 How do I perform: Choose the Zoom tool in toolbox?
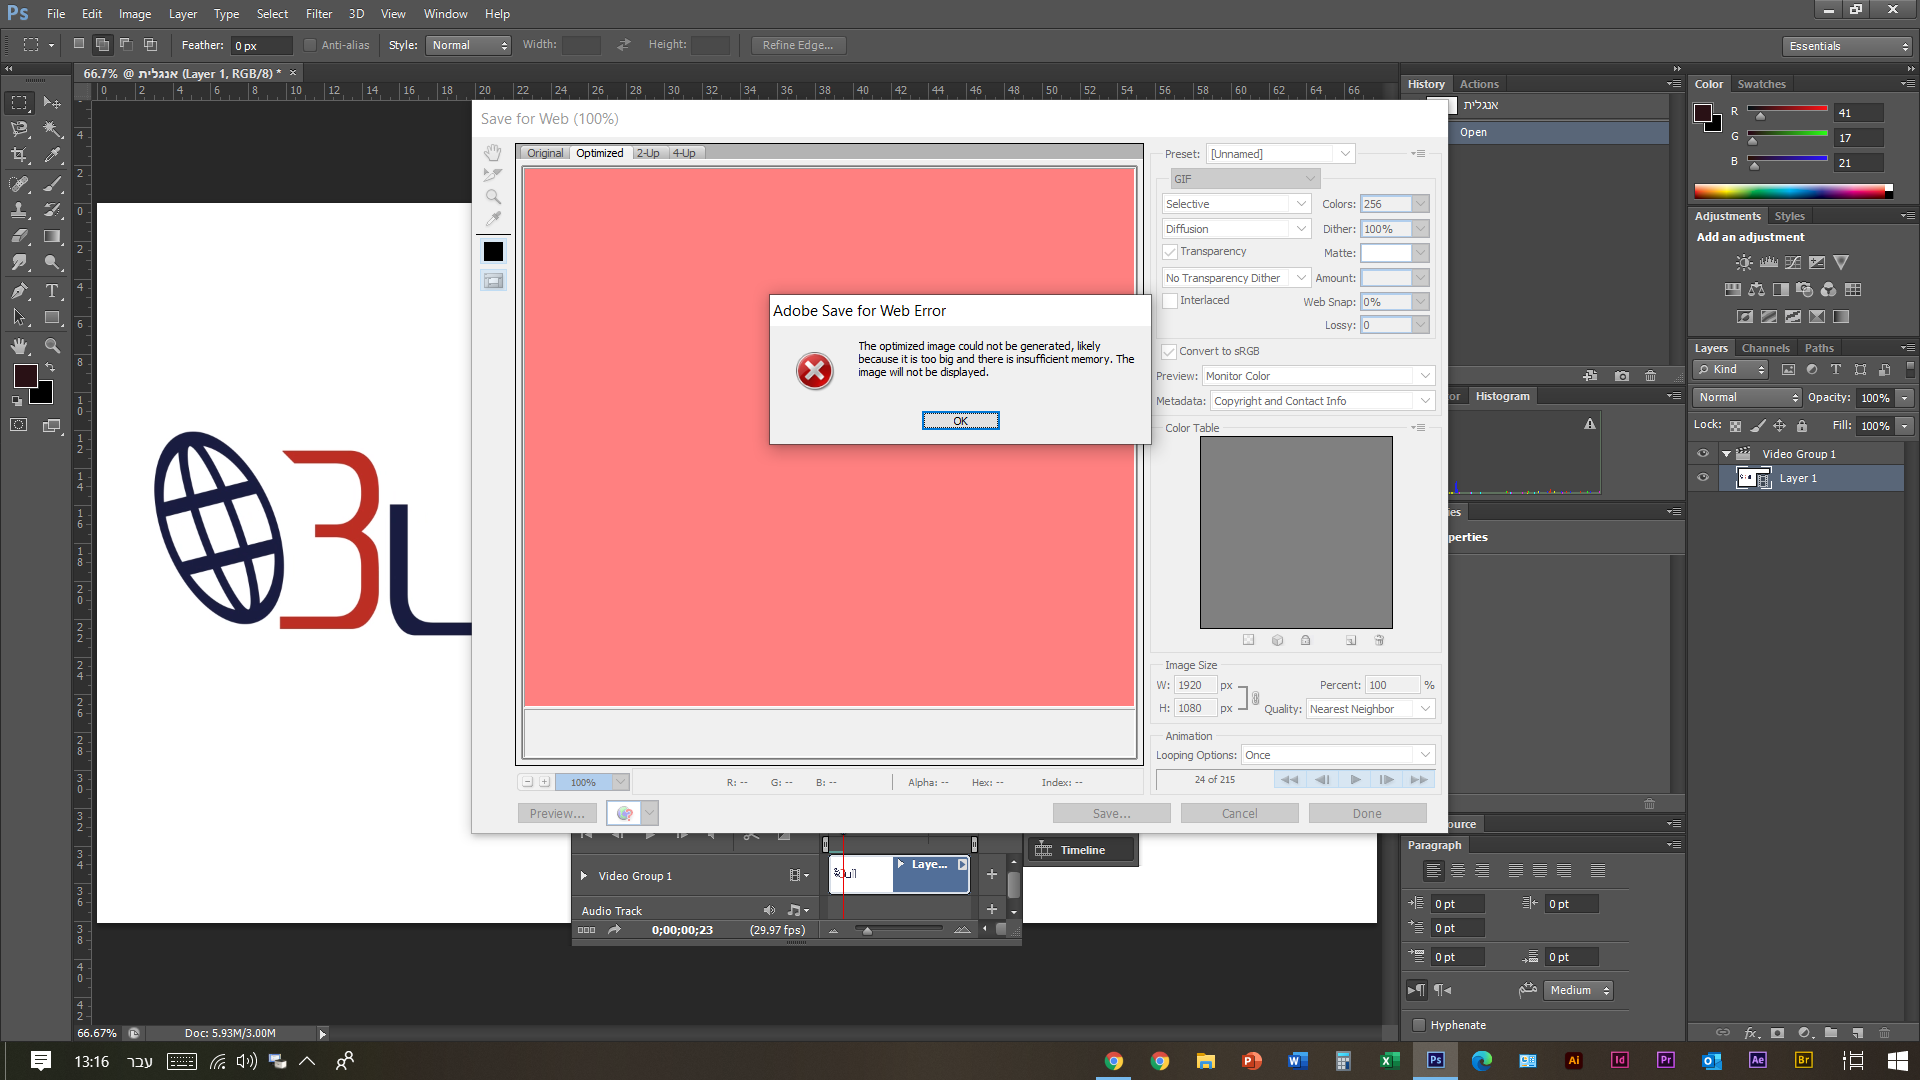[52, 346]
